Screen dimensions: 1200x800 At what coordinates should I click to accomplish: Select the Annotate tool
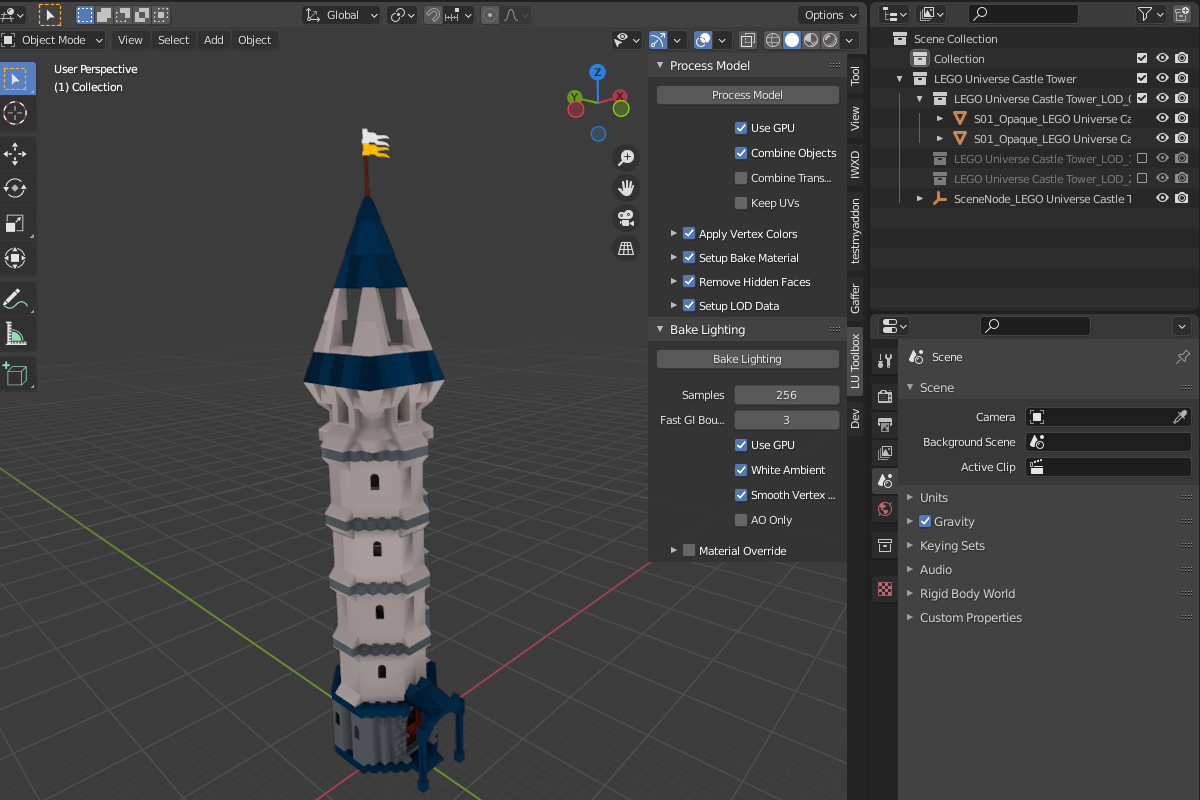tap(16, 298)
